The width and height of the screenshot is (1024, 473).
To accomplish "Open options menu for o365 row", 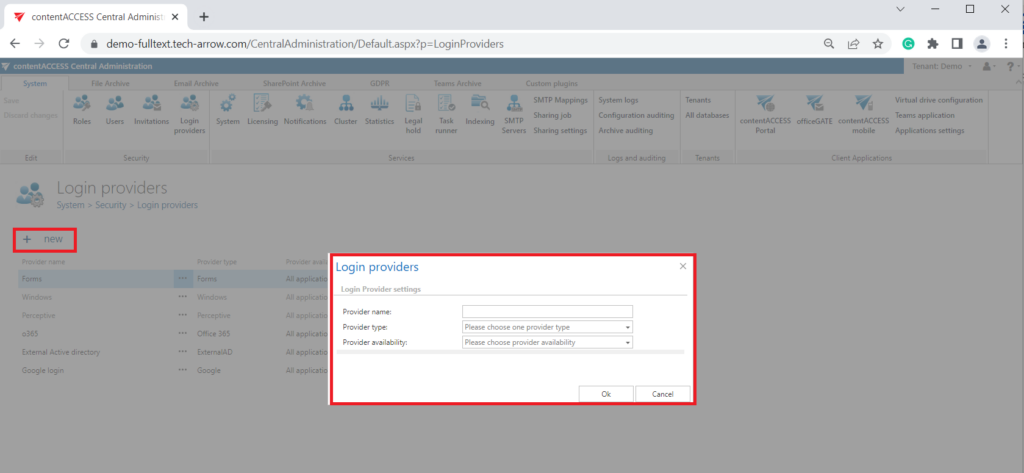I will click(182, 333).
